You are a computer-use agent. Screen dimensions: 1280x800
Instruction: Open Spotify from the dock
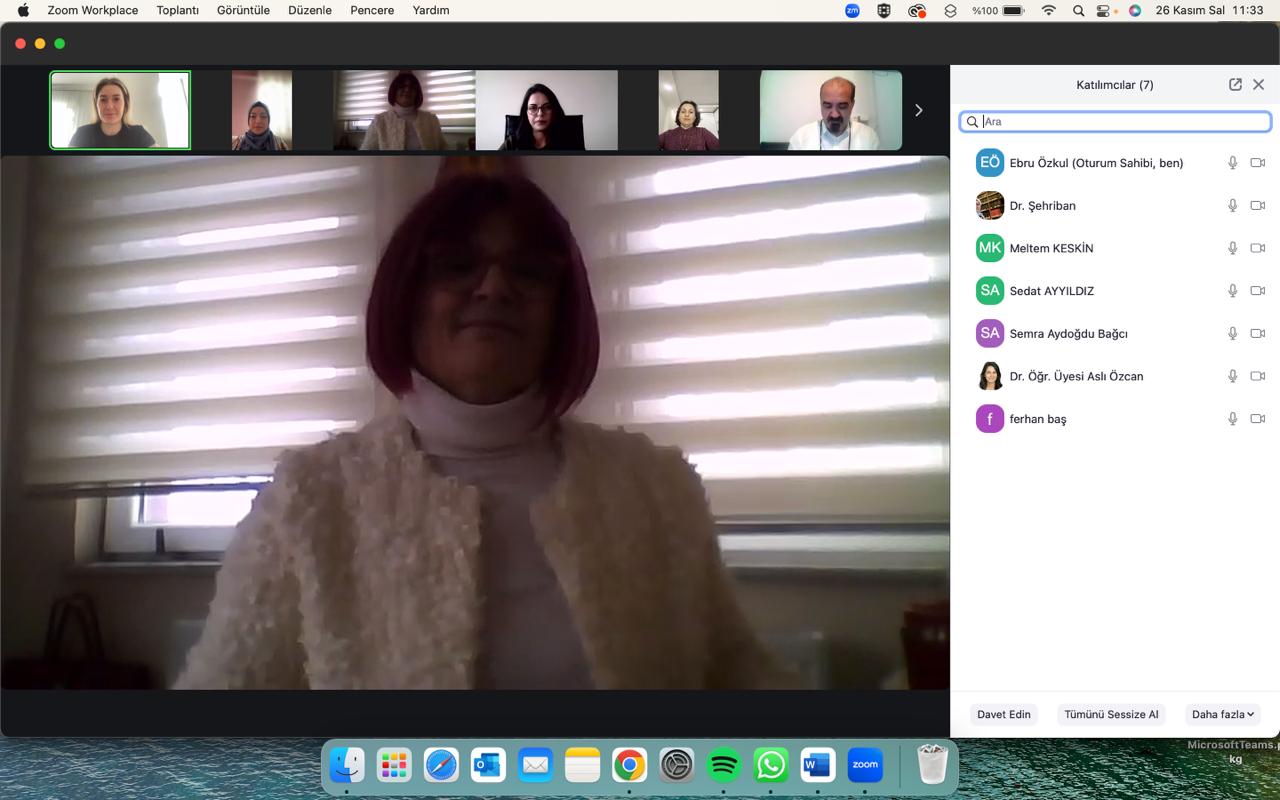pos(724,766)
